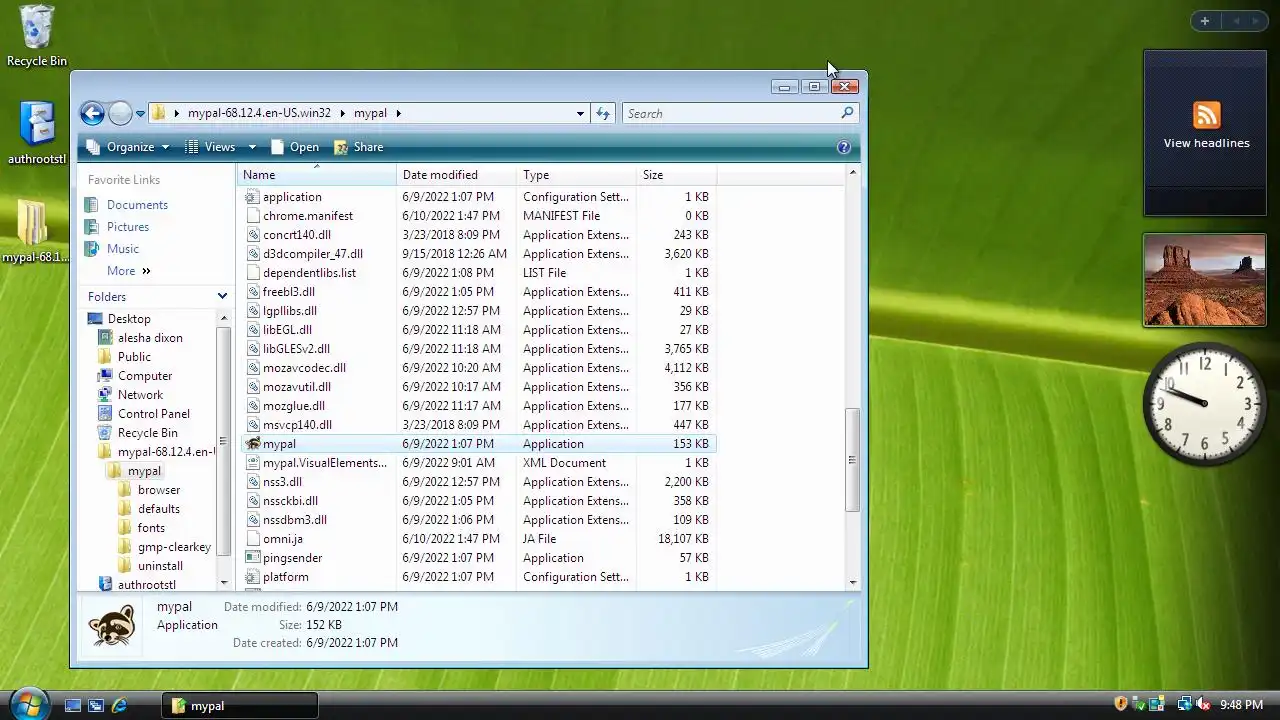Click the pingsender application icon
The height and width of the screenshot is (720, 1280).
tap(253, 558)
